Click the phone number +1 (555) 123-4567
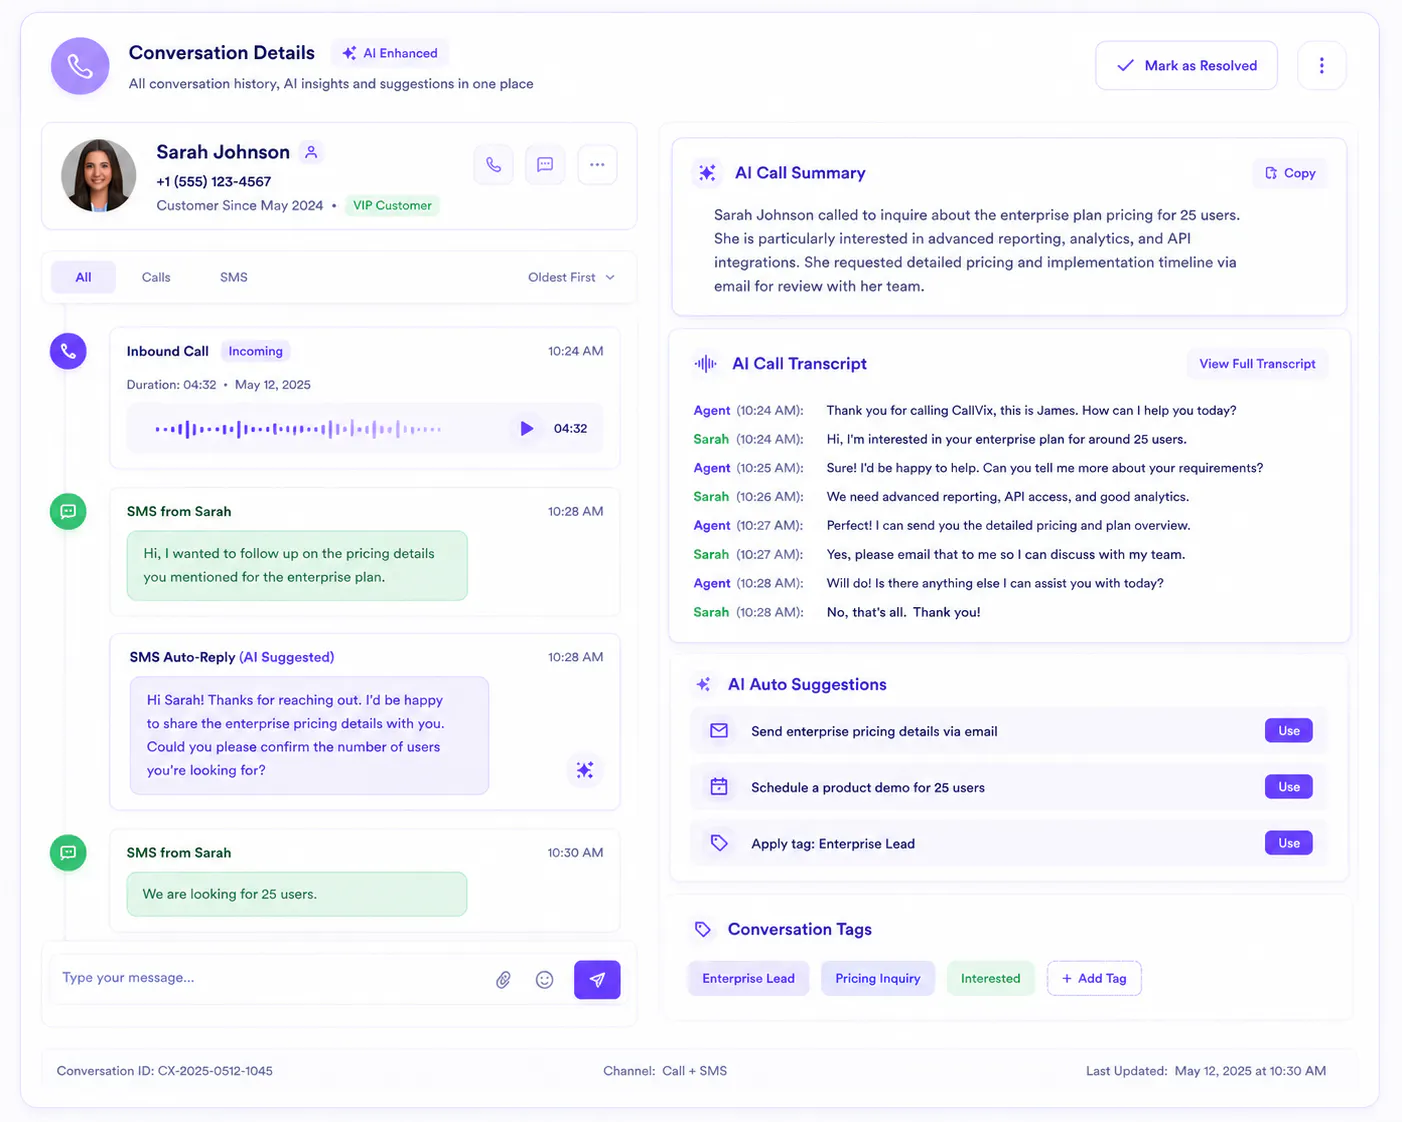Image resolution: width=1402 pixels, height=1122 pixels. point(213,181)
